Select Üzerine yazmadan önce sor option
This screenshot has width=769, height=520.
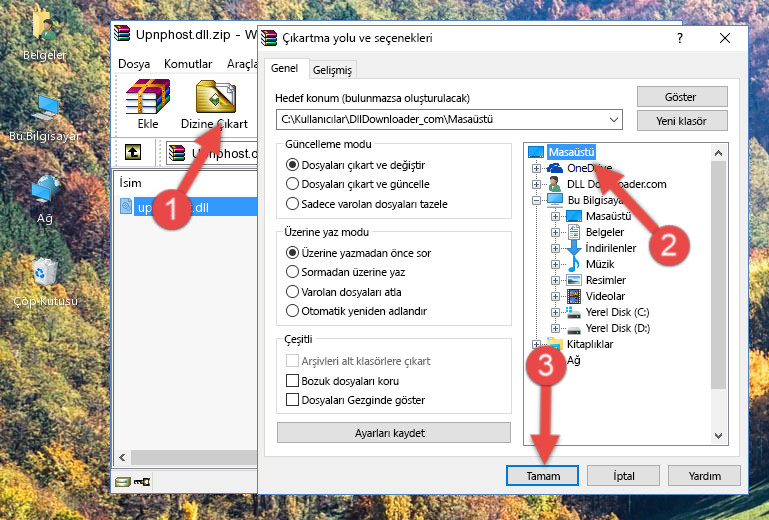(292, 253)
